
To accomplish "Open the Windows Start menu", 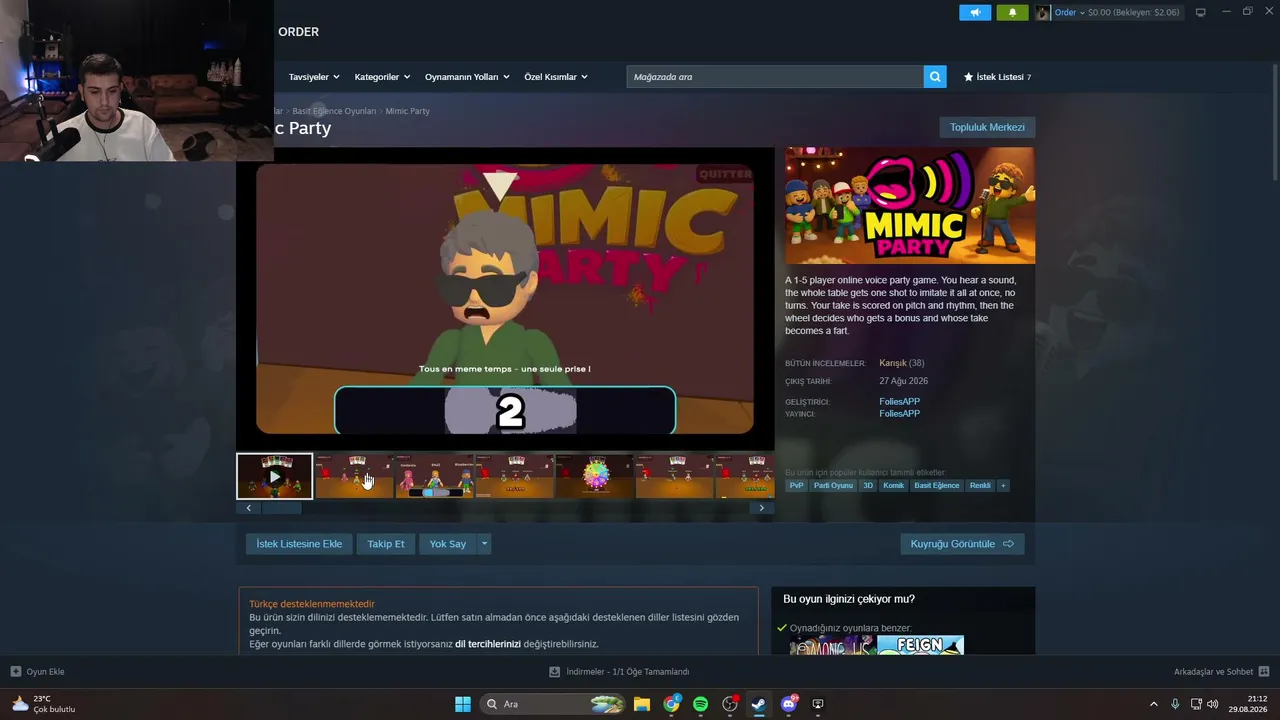I will pos(463,704).
